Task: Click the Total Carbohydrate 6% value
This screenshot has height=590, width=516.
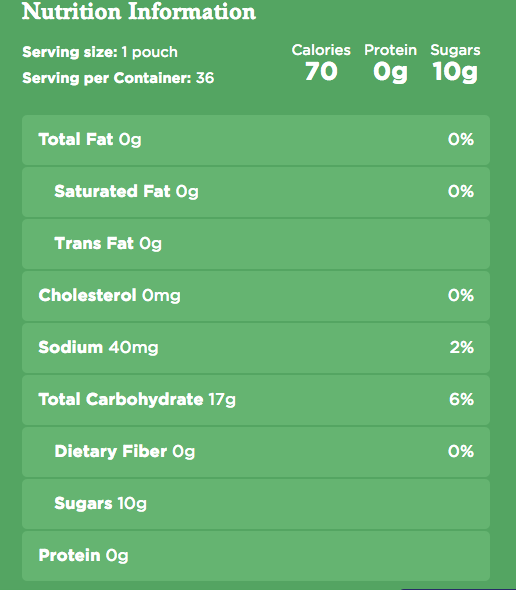Action: [461, 399]
